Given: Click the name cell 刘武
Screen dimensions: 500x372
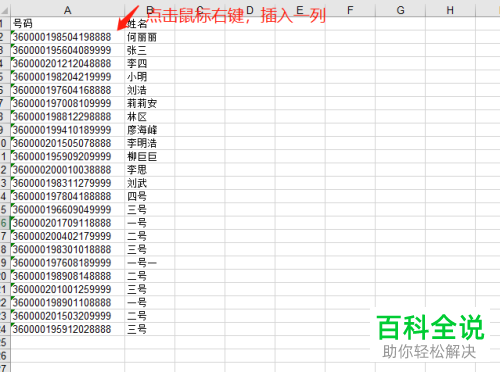Looking at the screenshot, I should coord(150,183).
